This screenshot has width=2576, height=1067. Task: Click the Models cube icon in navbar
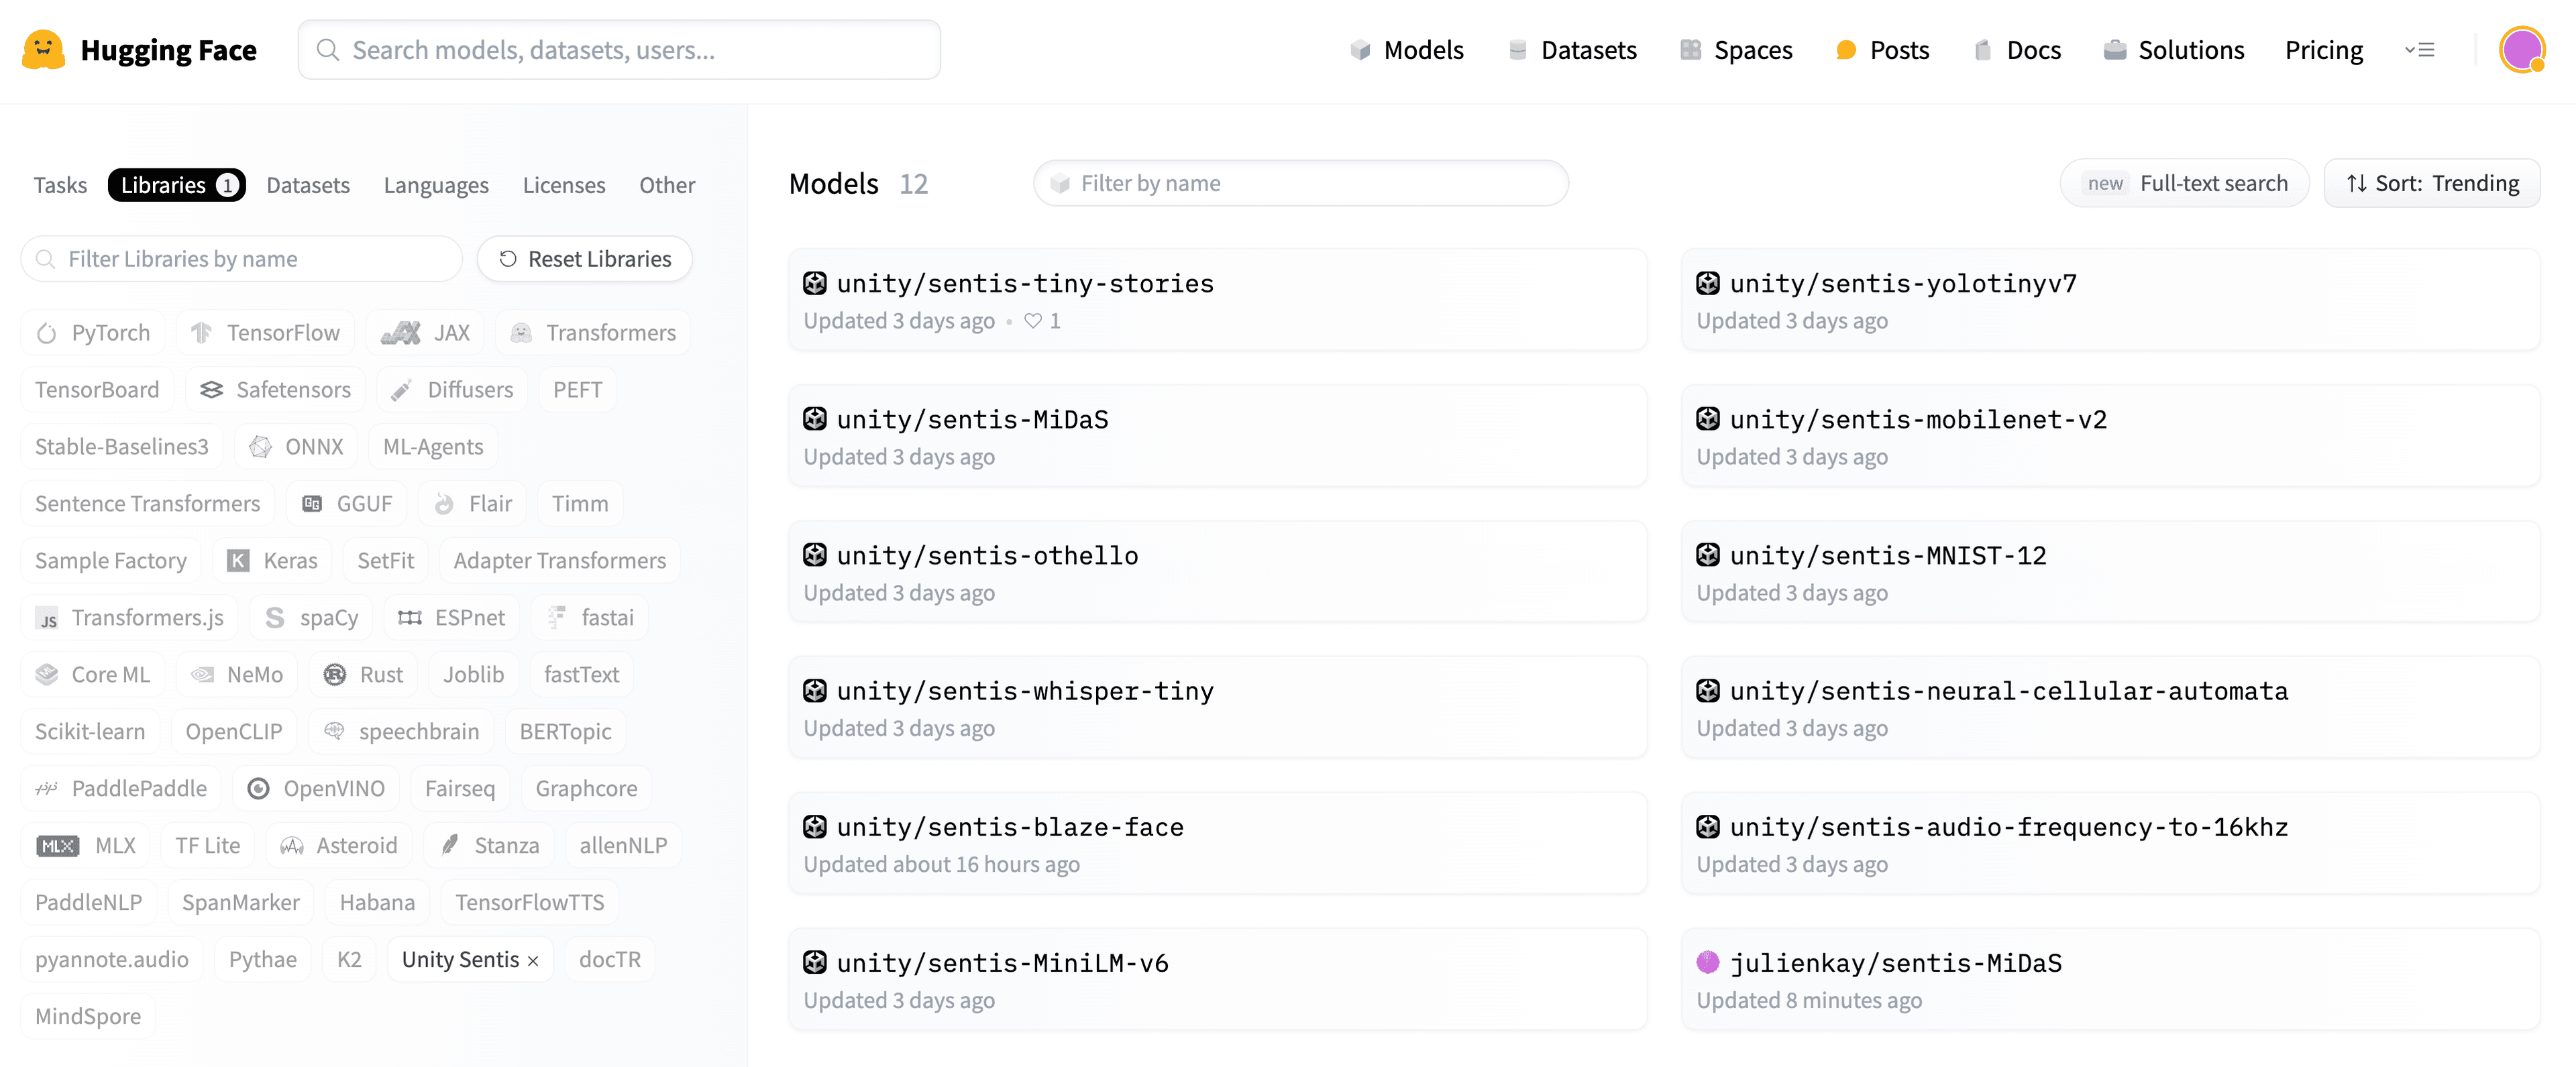tap(1360, 50)
